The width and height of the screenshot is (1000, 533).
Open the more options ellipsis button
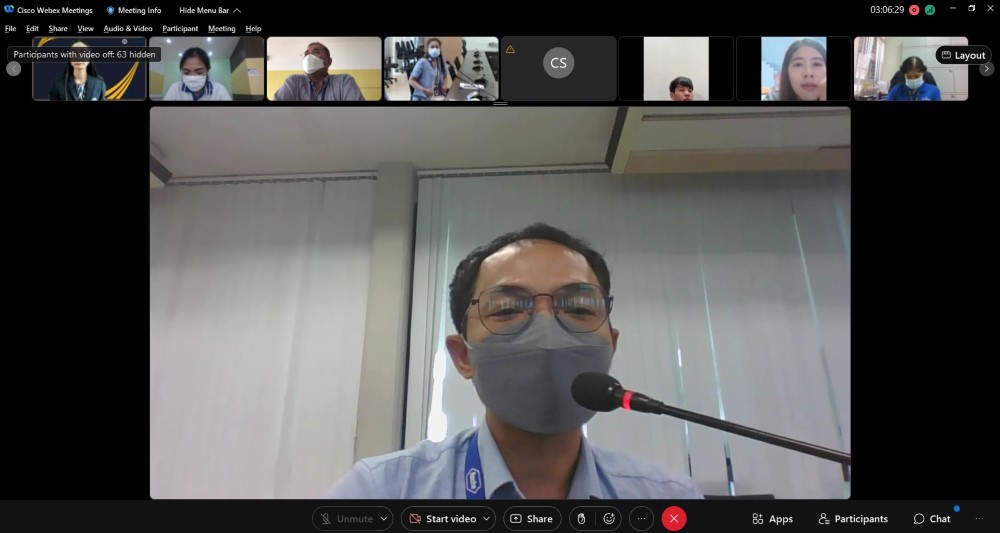642,519
